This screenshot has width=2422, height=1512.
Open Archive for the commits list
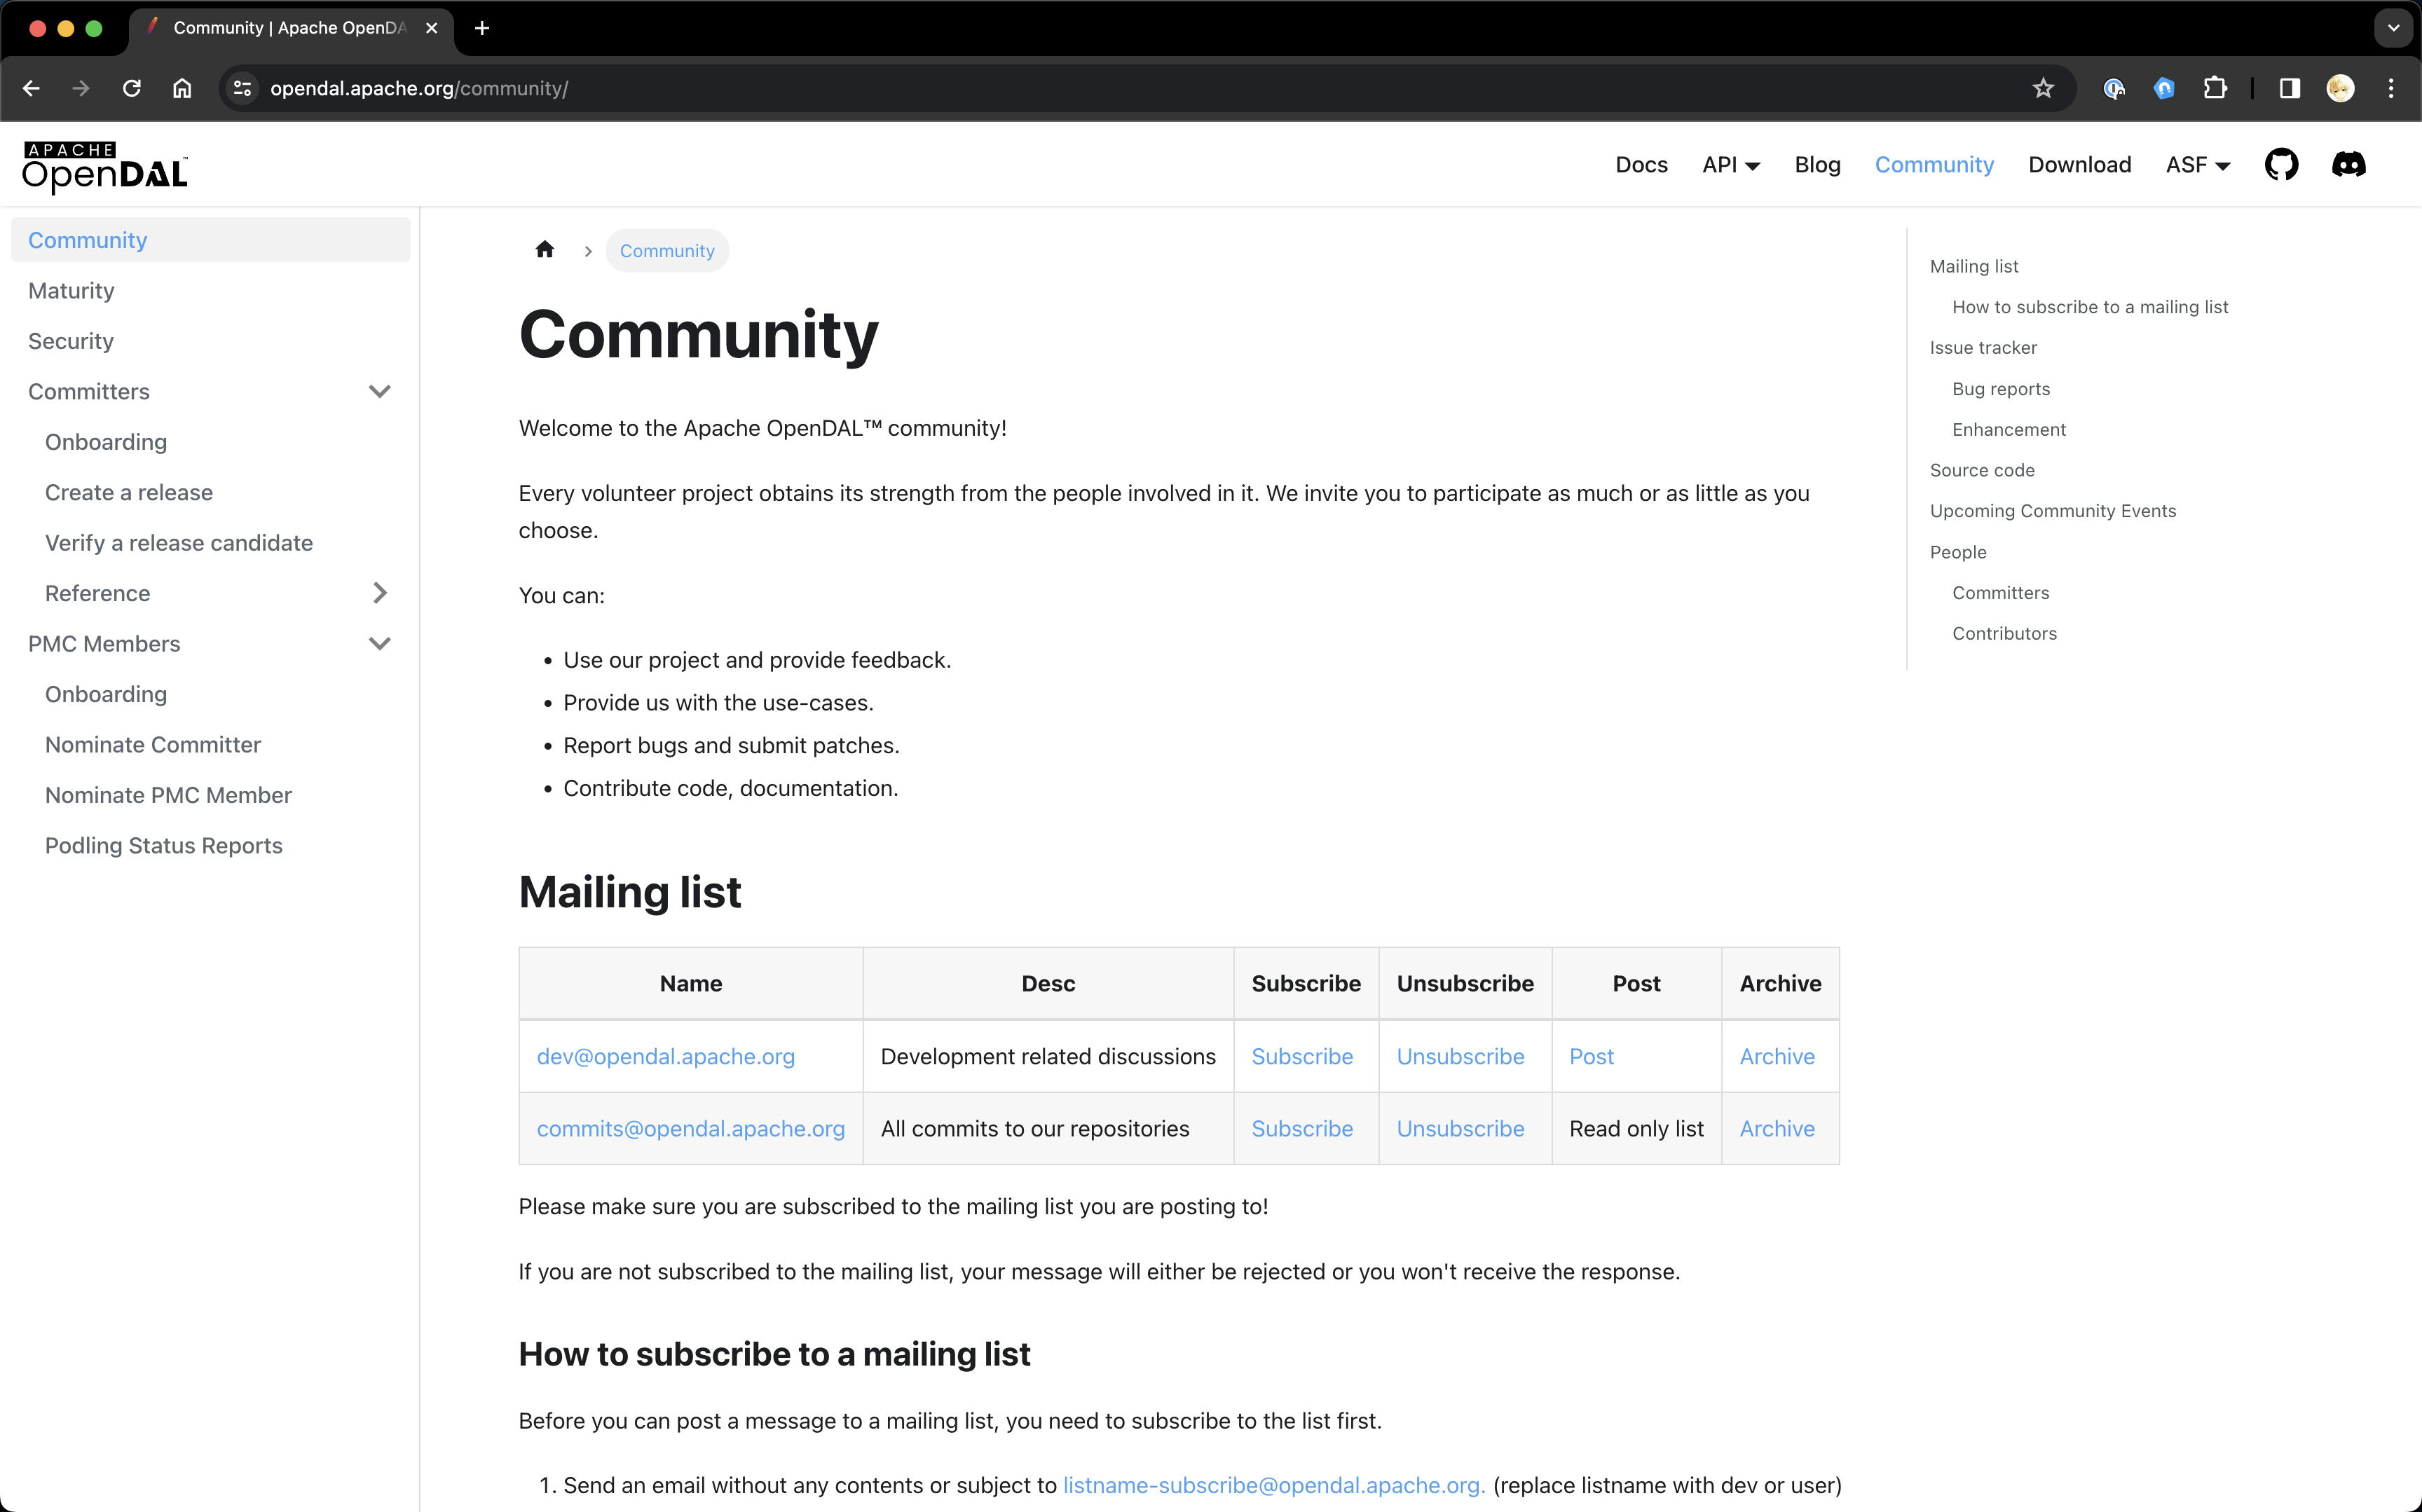(x=1777, y=1129)
